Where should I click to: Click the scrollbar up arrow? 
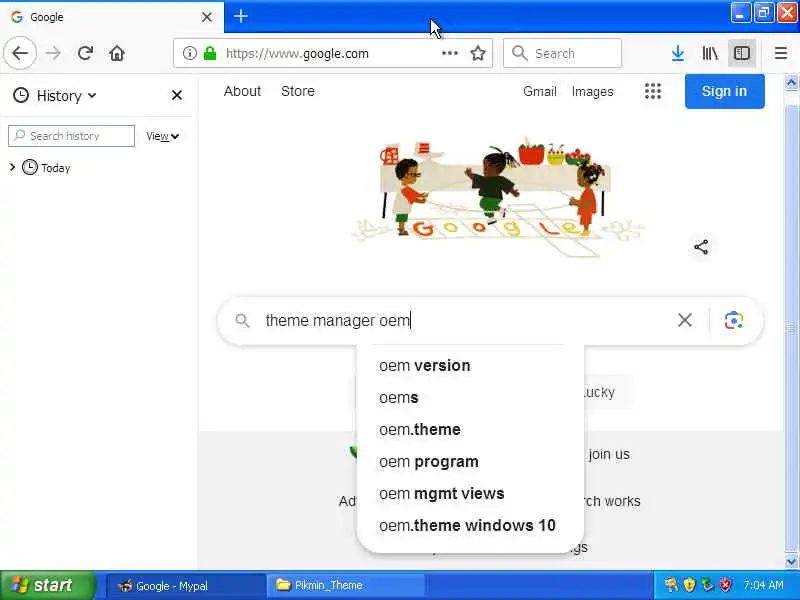(x=791, y=83)
